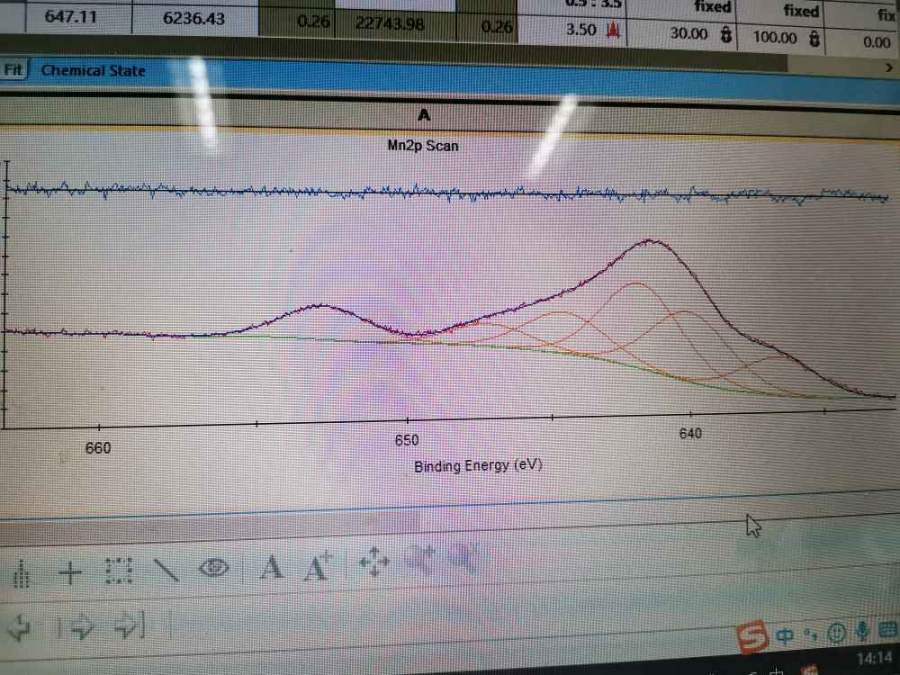This screenshot has width=900, height=675.
Task: Click the Sogou punctuation mode icon
Action: click(810, 634)
